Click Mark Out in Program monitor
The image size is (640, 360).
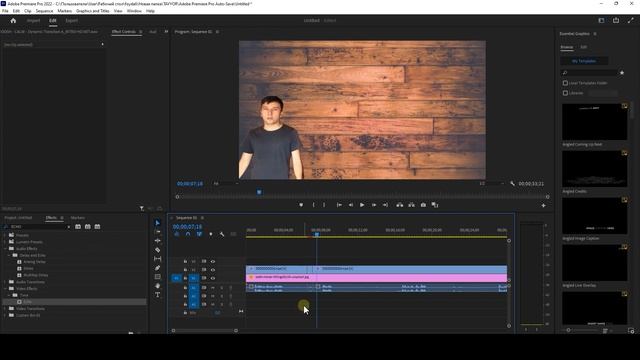324,205
